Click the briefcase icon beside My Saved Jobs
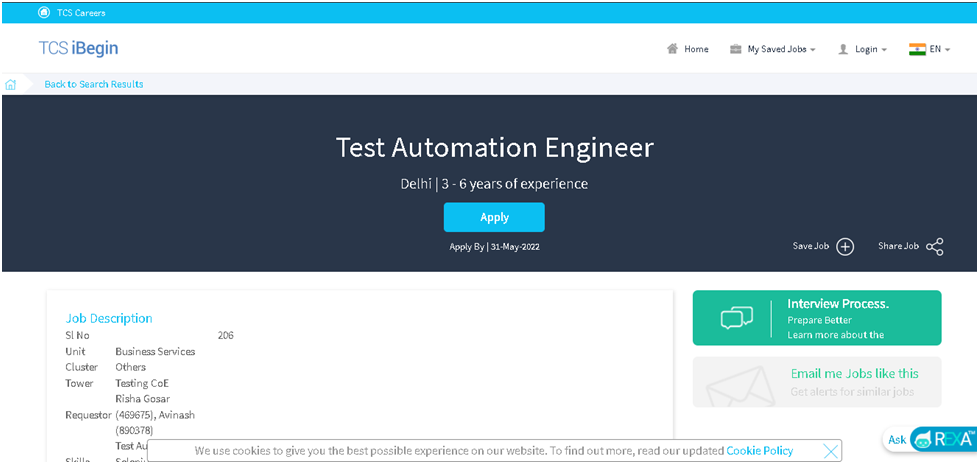Viewport: 979px width, 464px height. tap(735, 49)
